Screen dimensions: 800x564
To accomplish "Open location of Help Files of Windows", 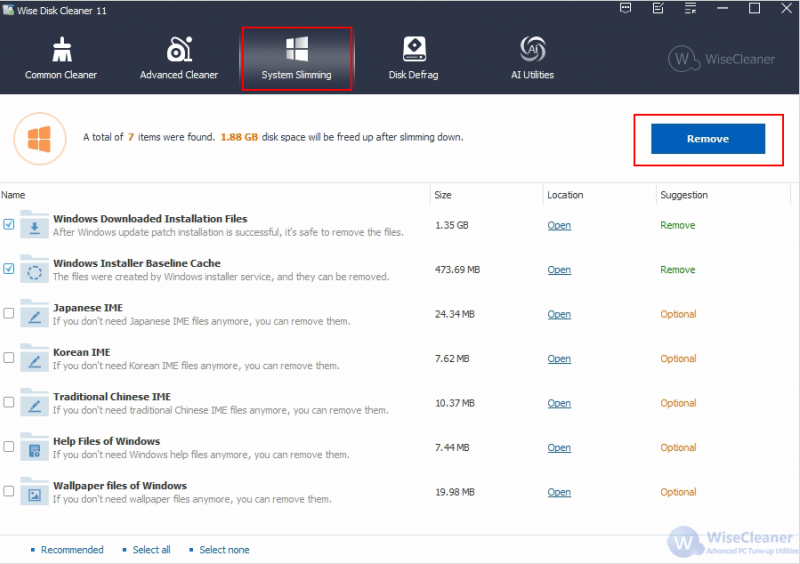I will pos(559,447).
